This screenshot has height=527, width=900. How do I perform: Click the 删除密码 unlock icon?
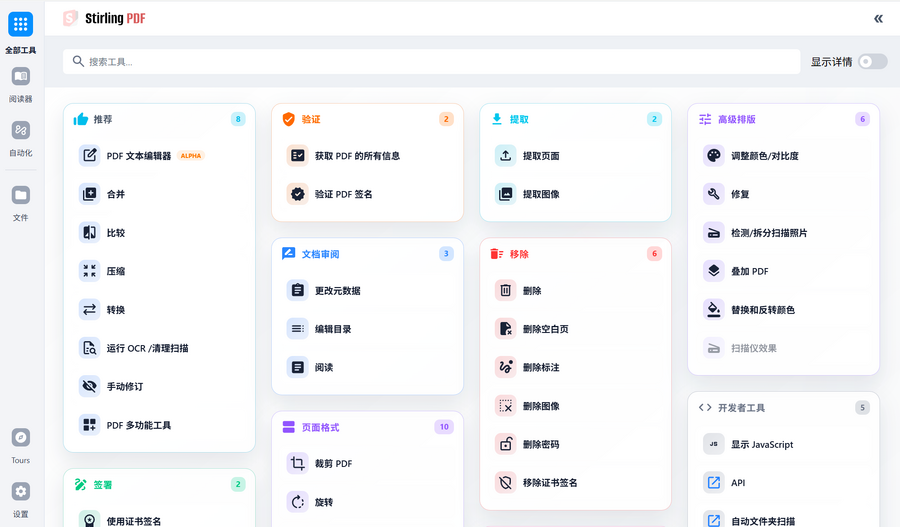coord(506,444)
